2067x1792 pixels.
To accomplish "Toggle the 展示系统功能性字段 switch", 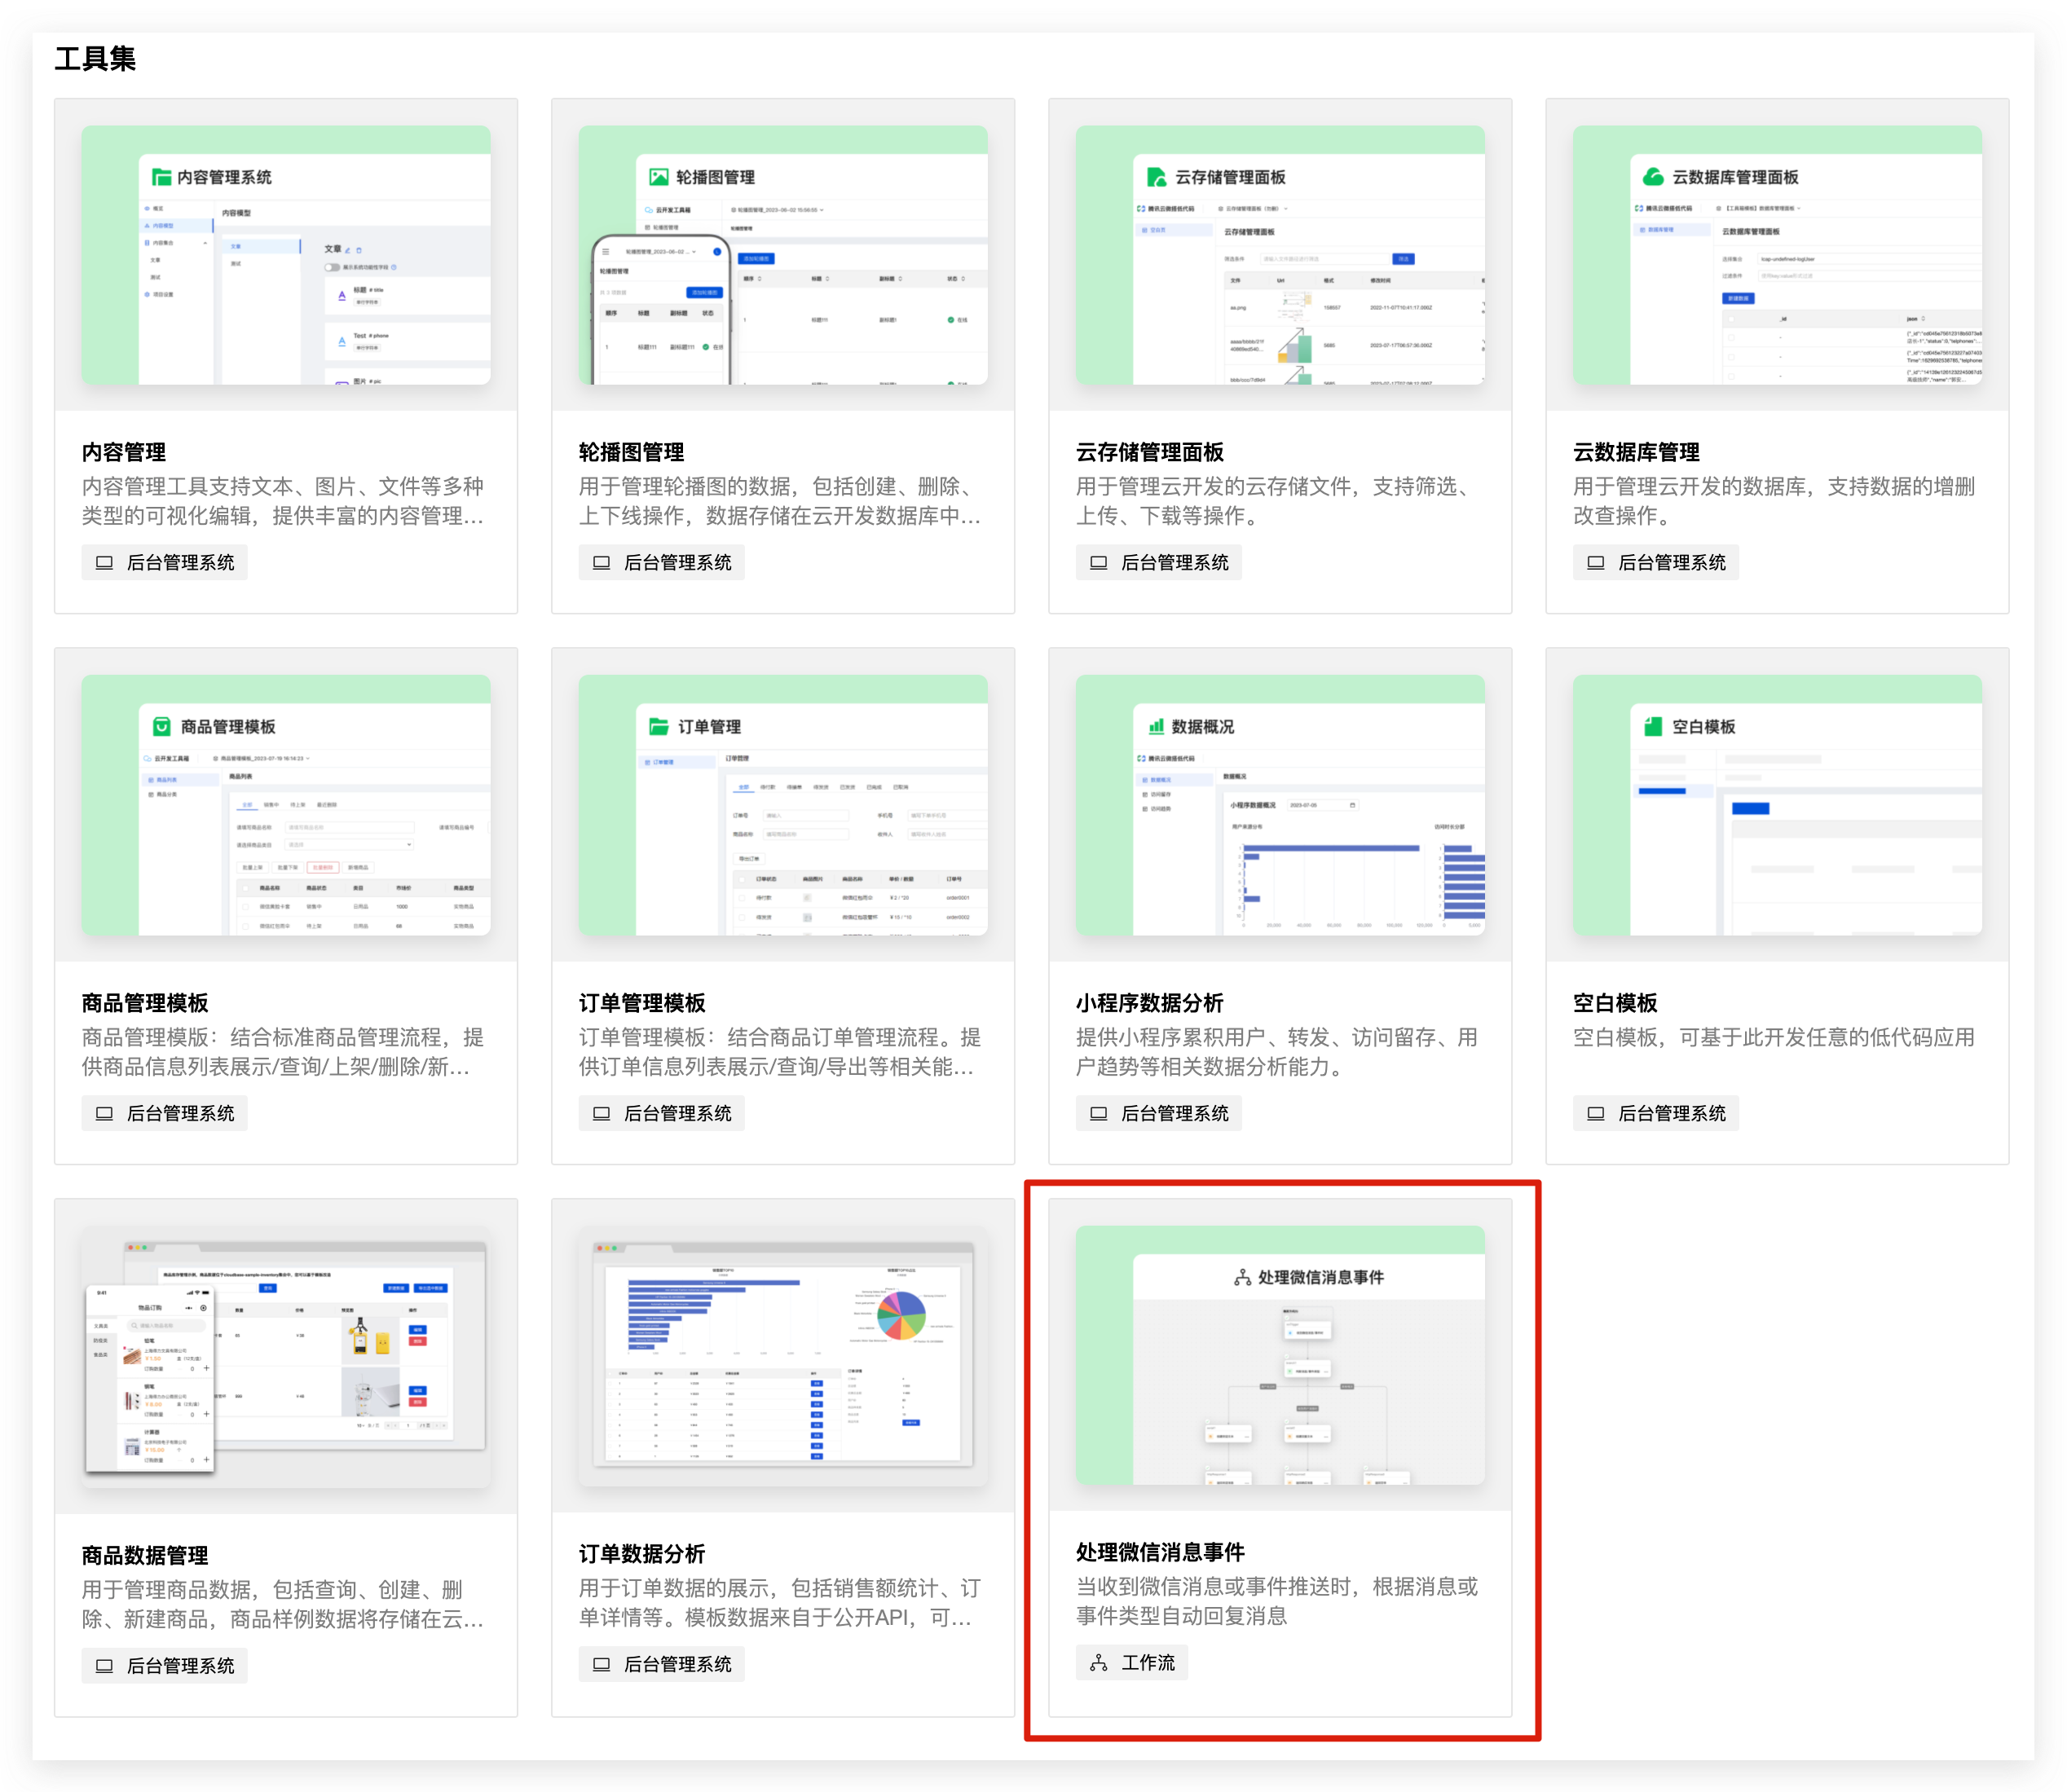I will point(333,268).
